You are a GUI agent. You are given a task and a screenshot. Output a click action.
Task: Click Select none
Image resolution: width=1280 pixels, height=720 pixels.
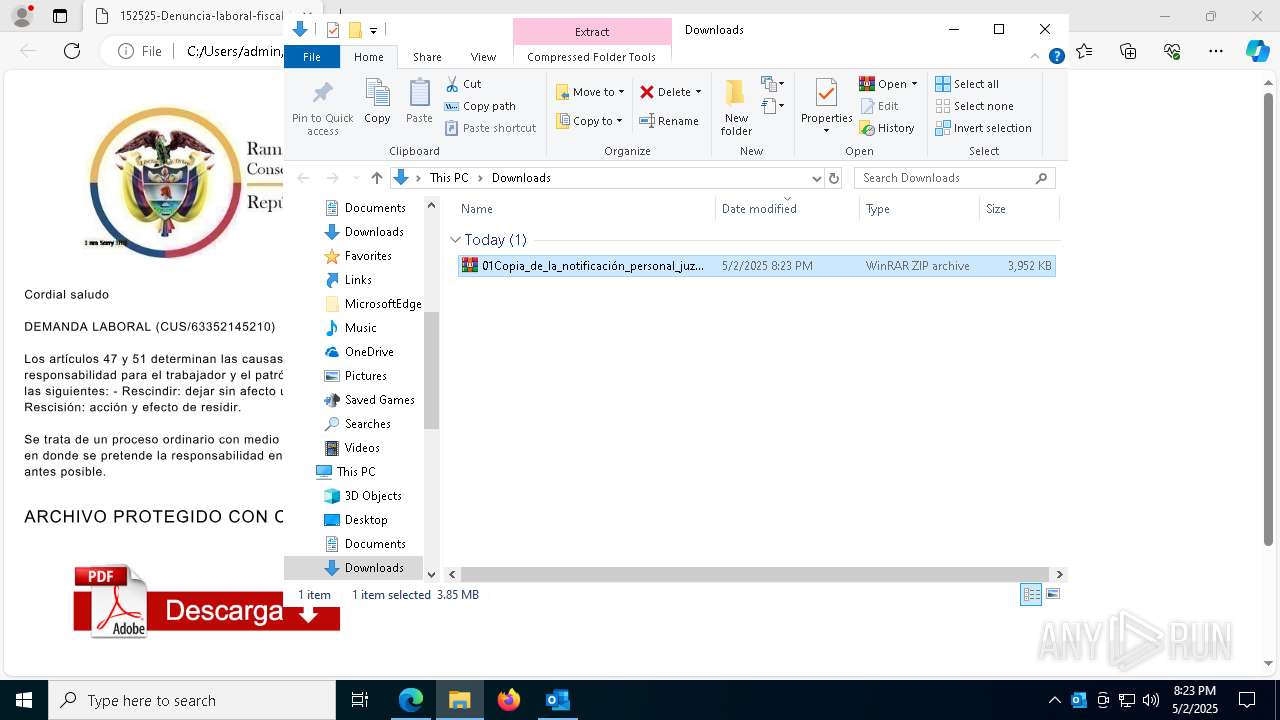974,106
